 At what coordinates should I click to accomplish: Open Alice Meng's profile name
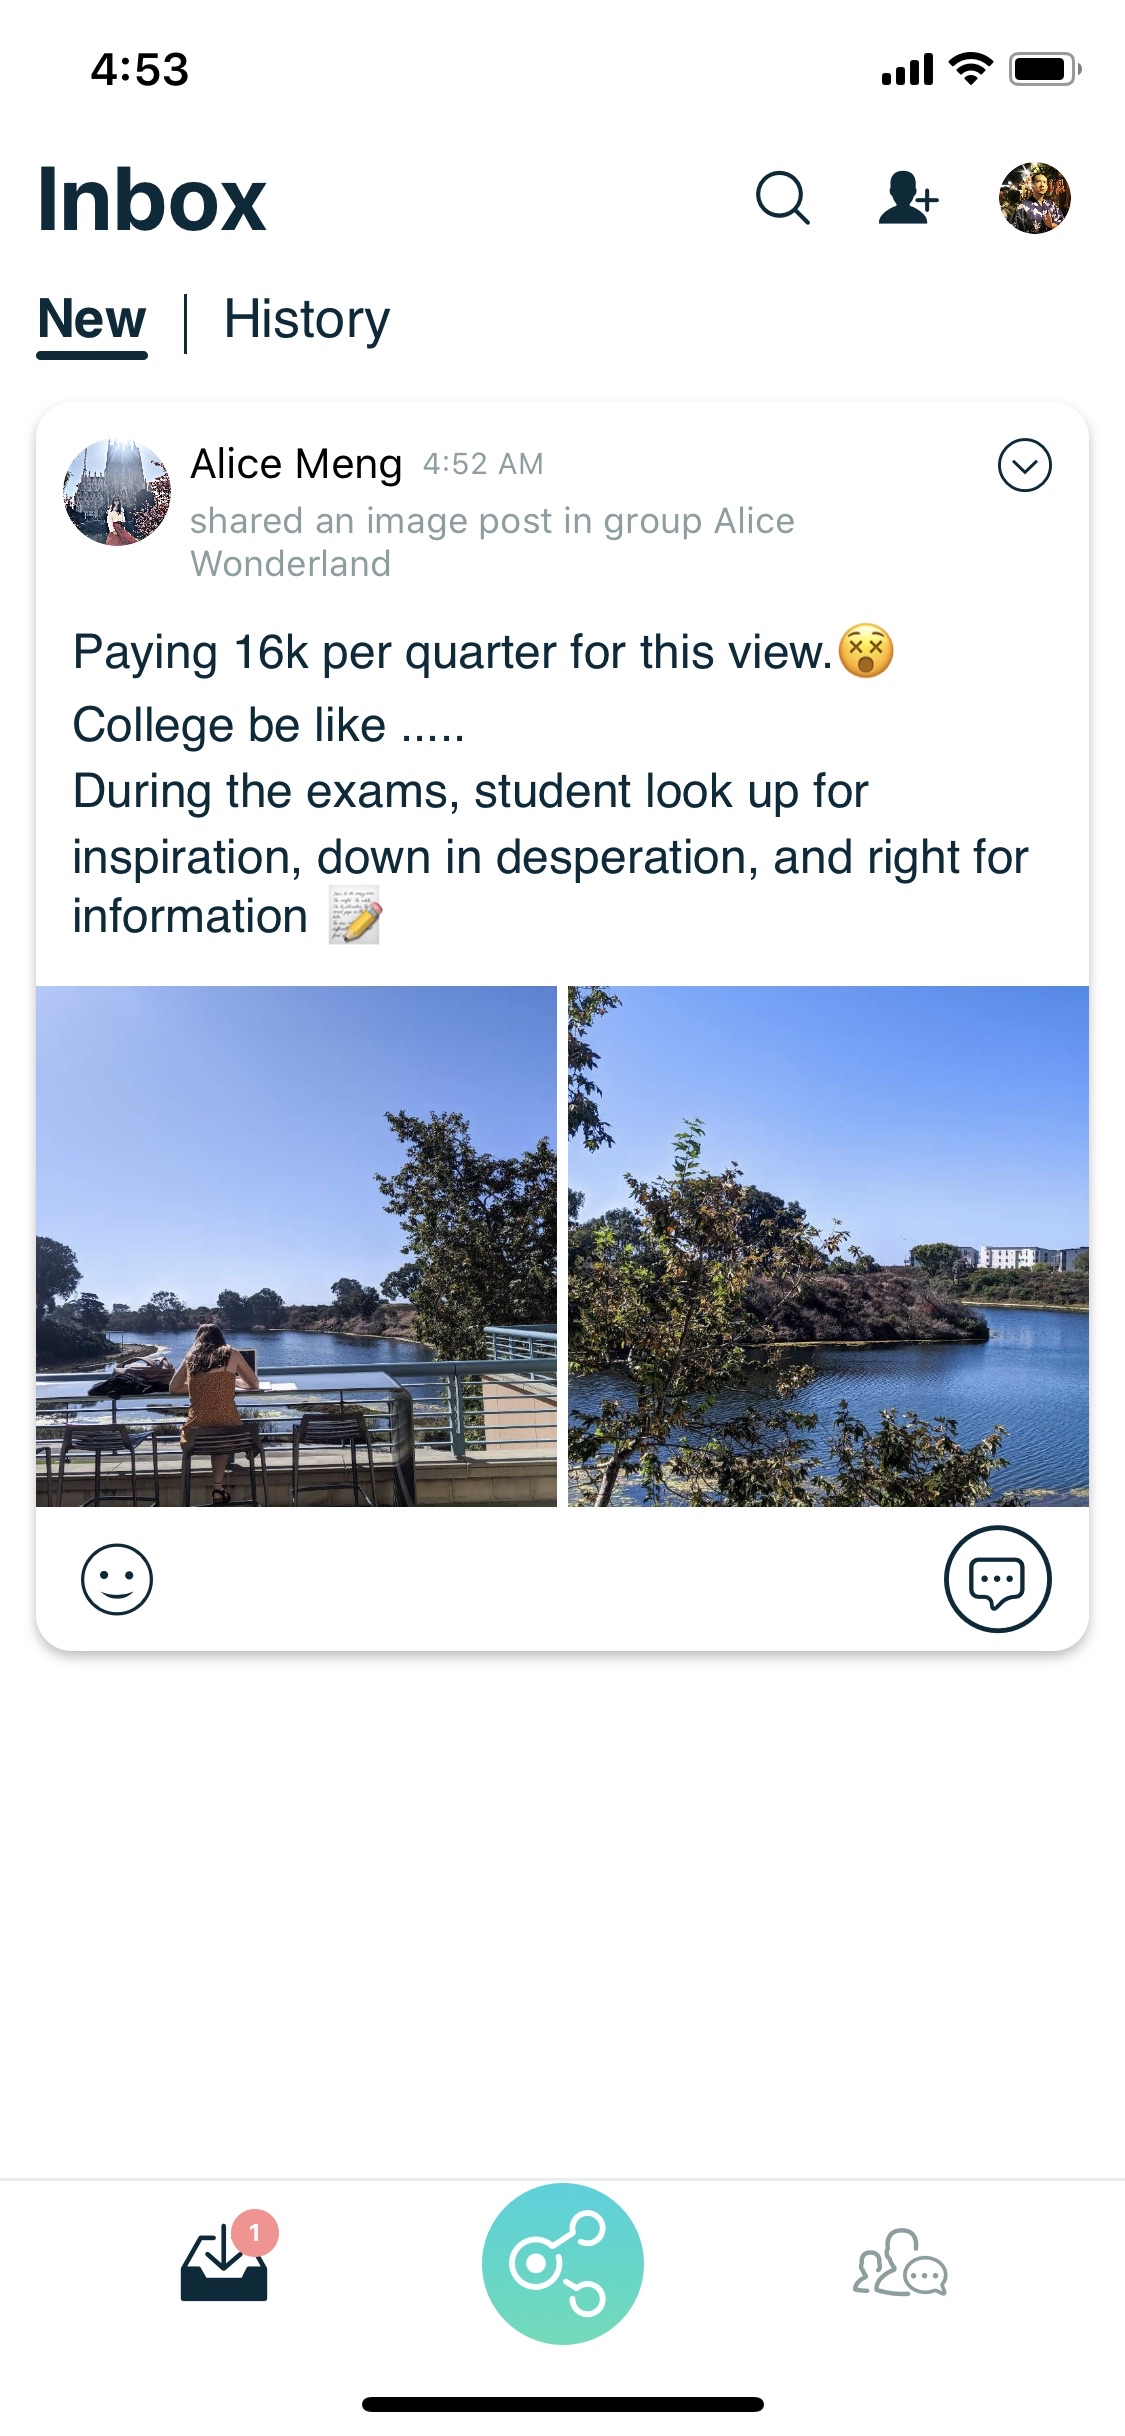296,464
